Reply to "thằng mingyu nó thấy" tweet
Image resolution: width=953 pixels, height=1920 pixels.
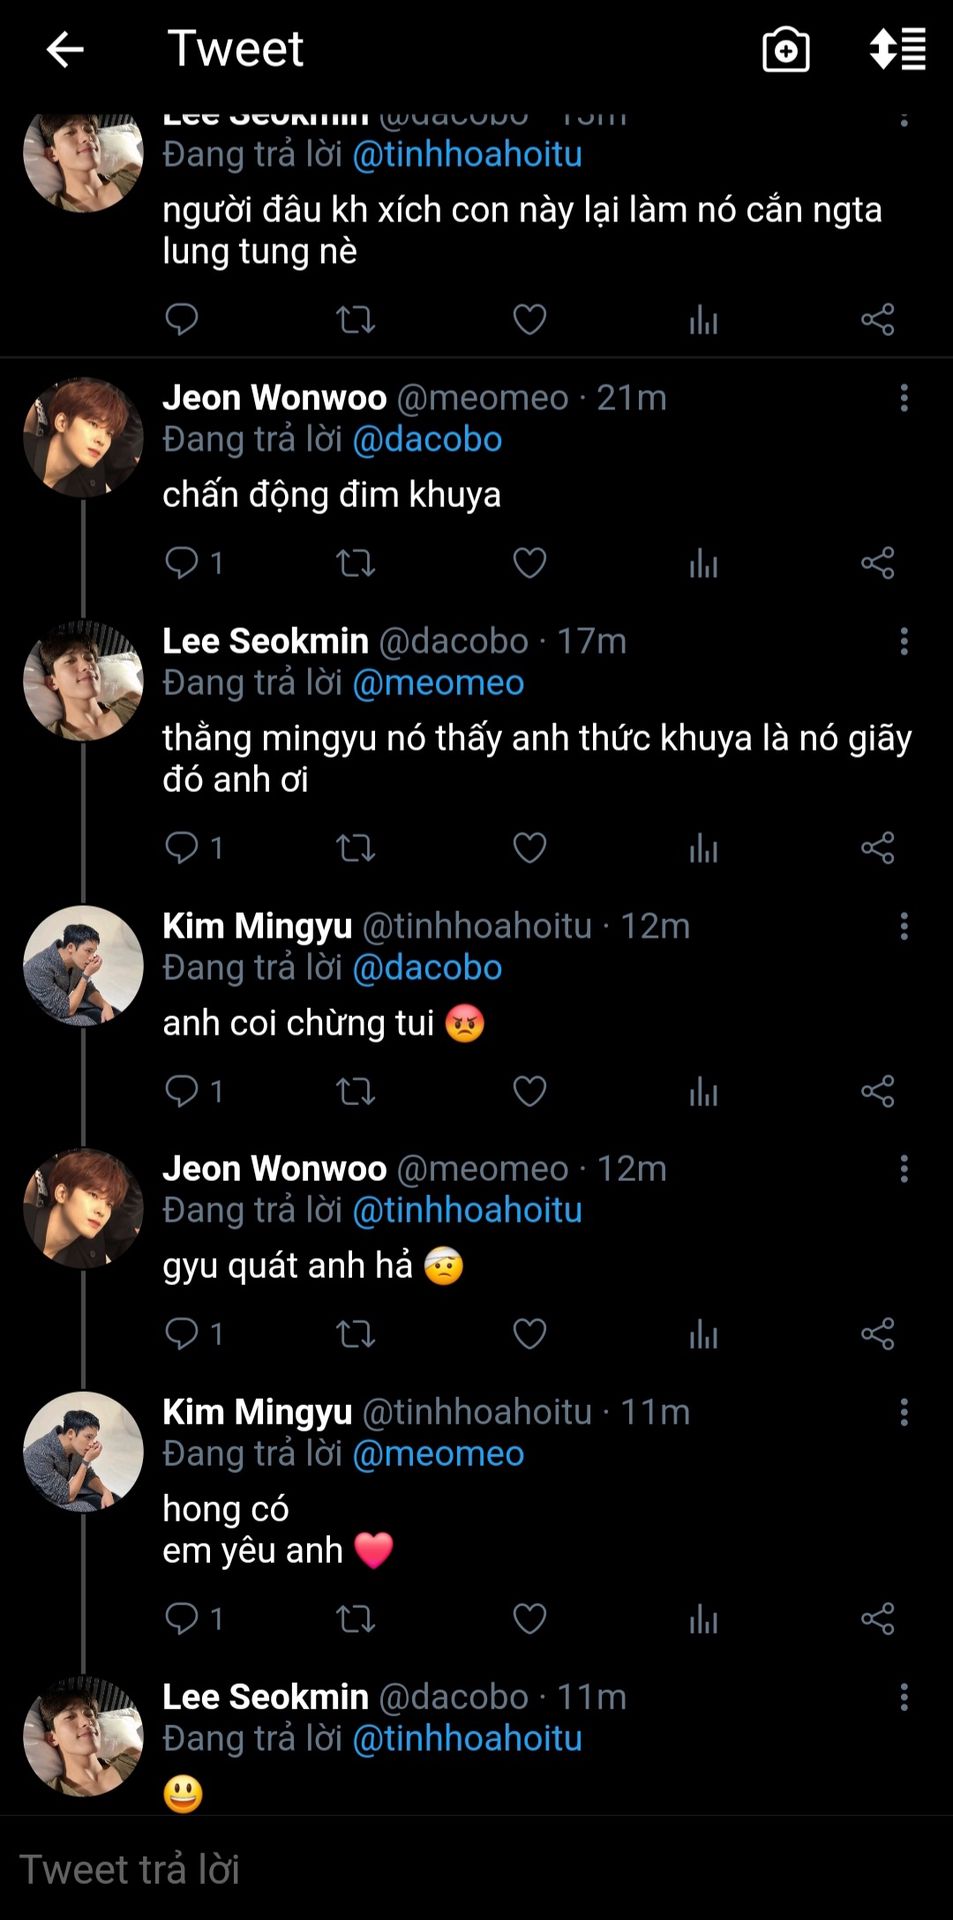pyautogui.click(x=182, y=848)
